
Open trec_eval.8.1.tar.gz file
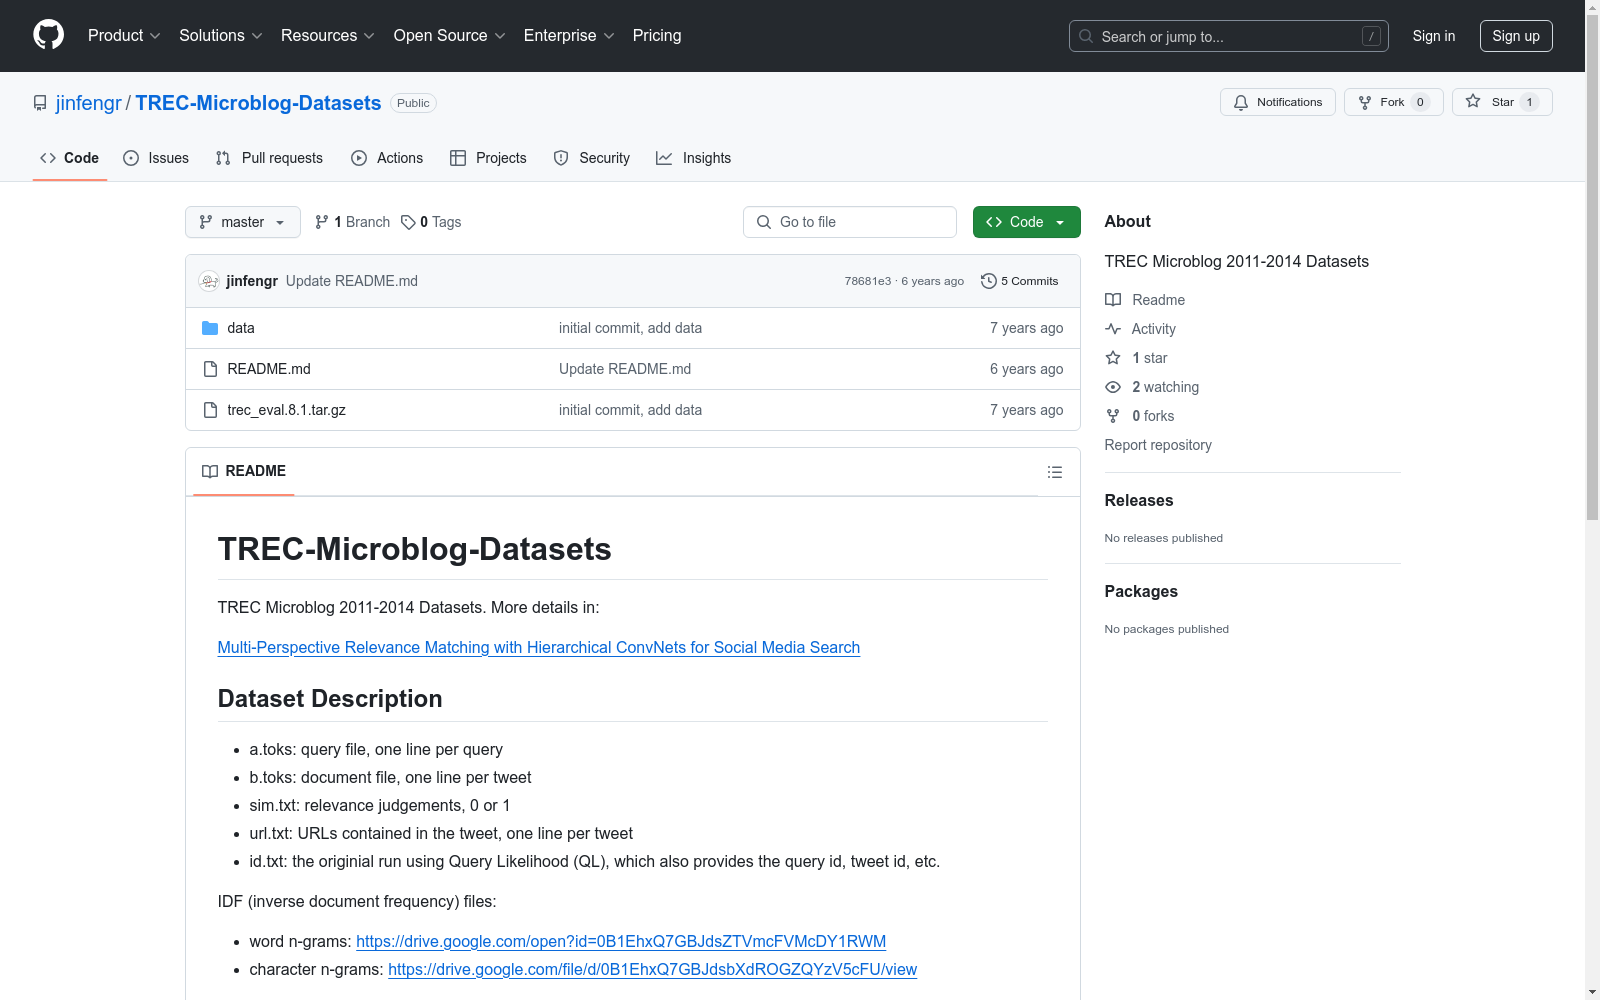(x=287, y=410)
